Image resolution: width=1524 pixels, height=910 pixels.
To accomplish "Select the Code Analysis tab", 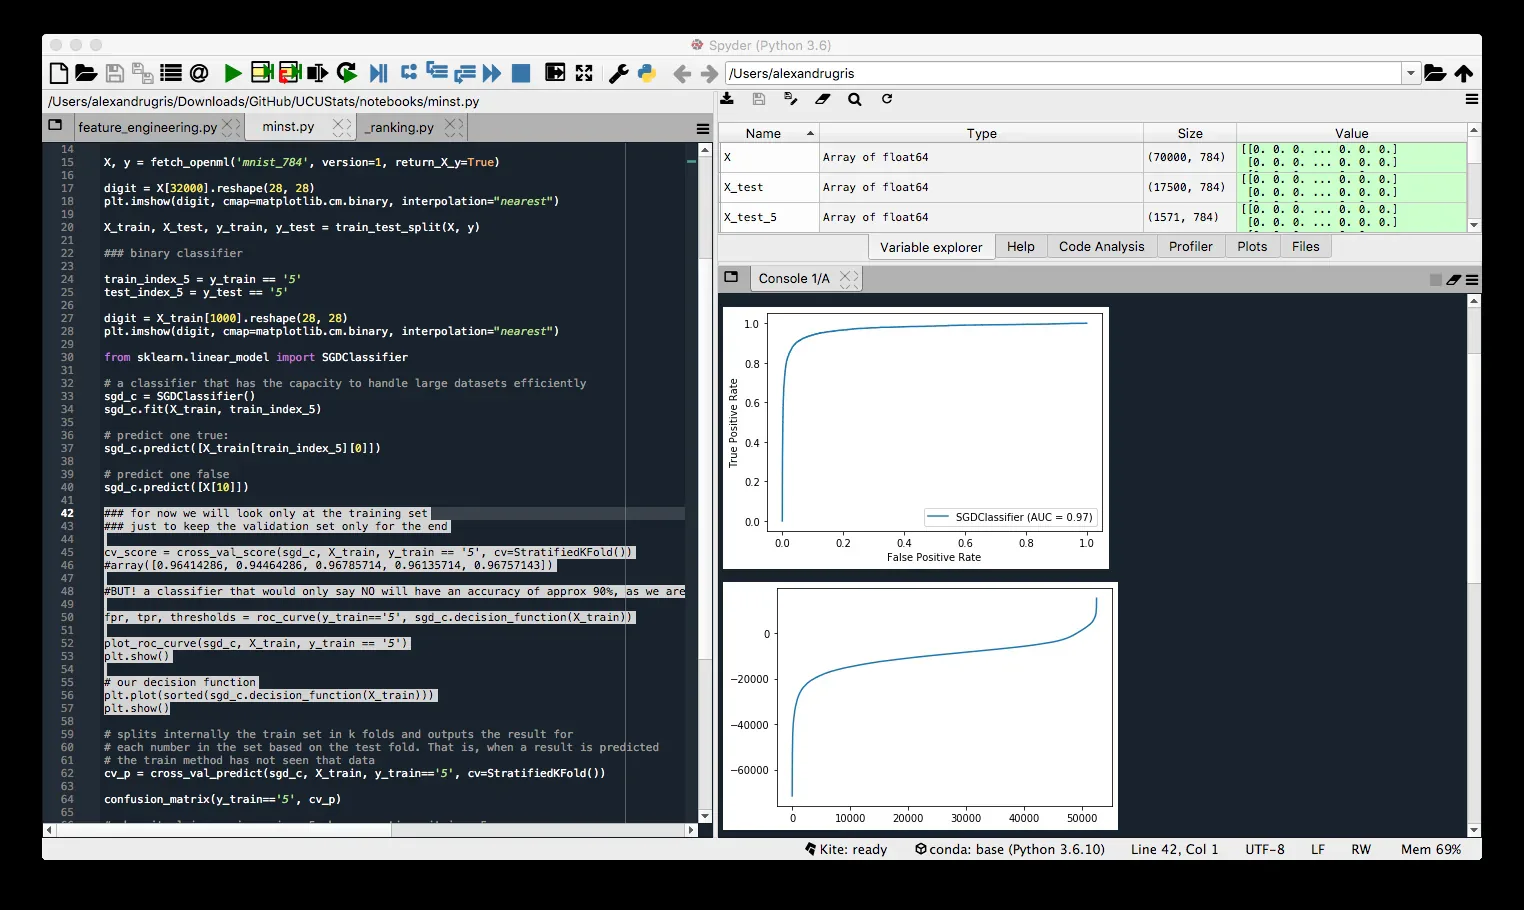I will [1101, 247].
